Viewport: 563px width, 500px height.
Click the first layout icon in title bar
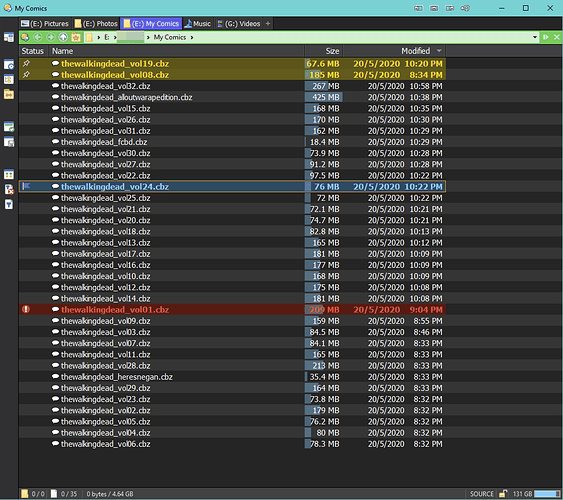(x=418, y=8)
